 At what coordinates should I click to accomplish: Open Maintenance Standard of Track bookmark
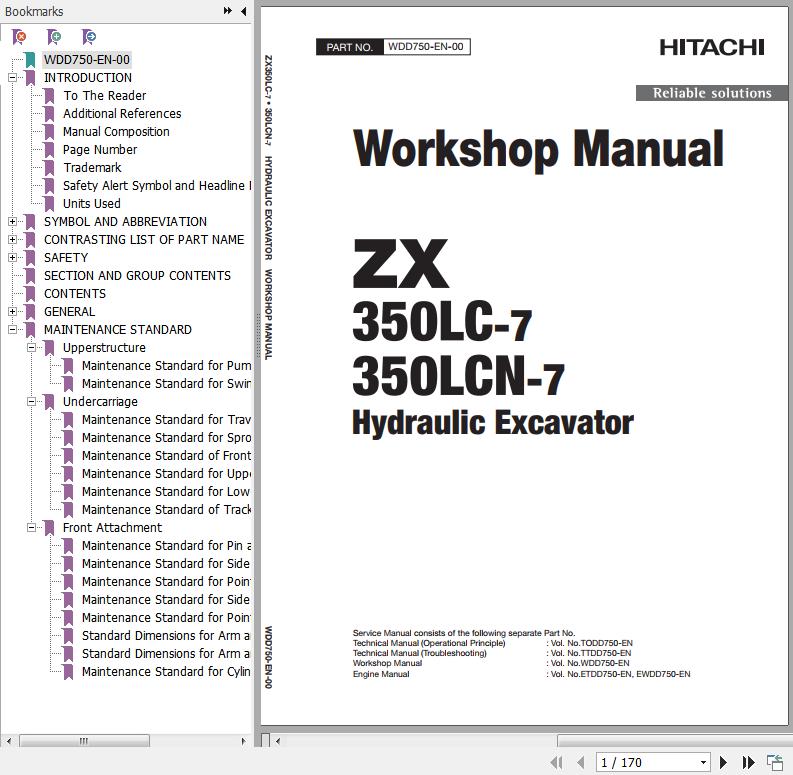[x=166, y=509]
